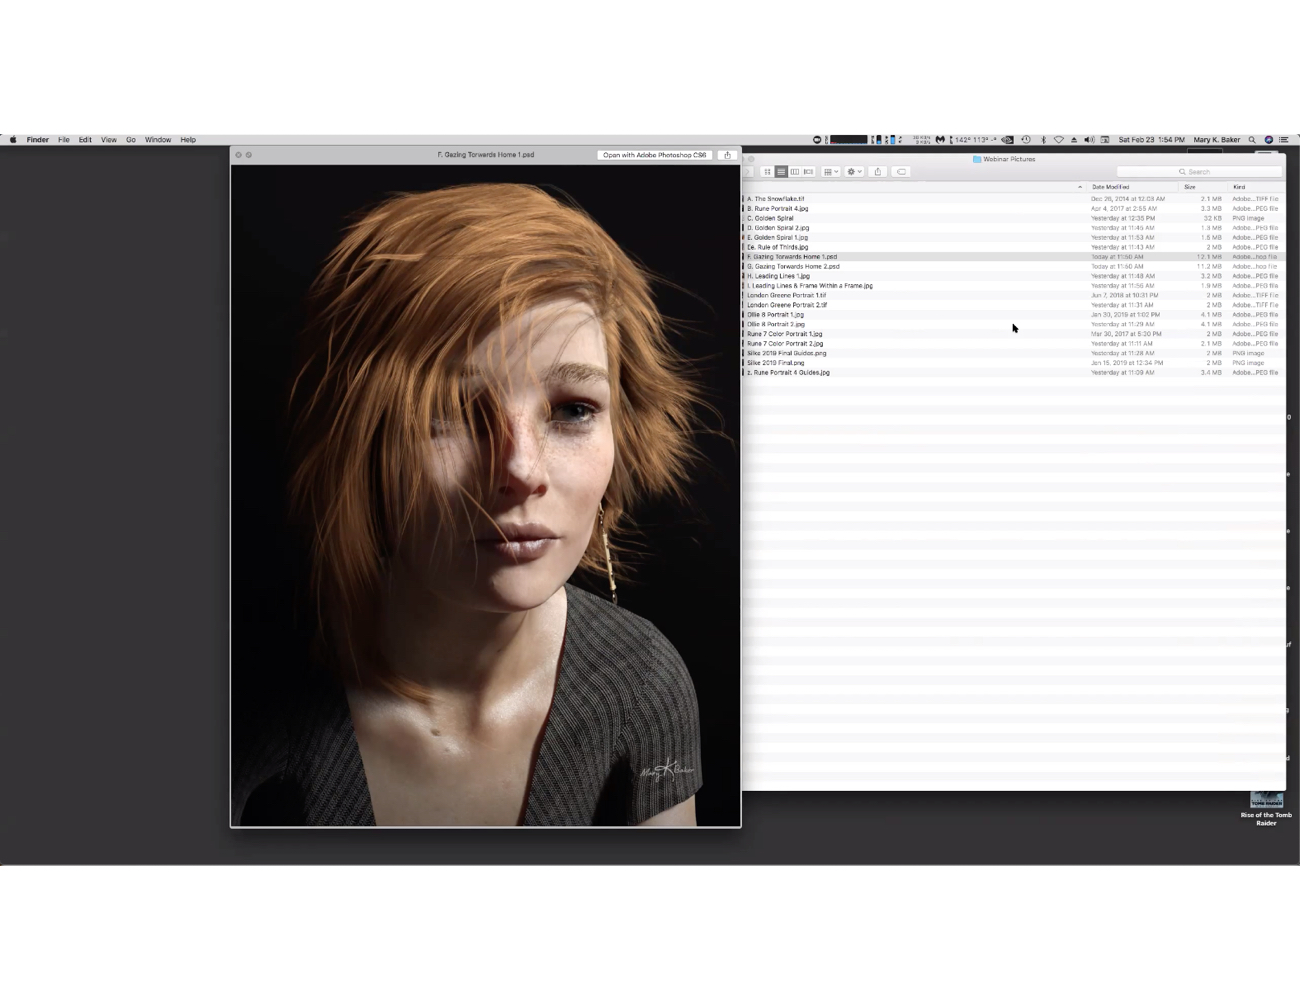Close the Quick Look preview window

tap(238, 155)
